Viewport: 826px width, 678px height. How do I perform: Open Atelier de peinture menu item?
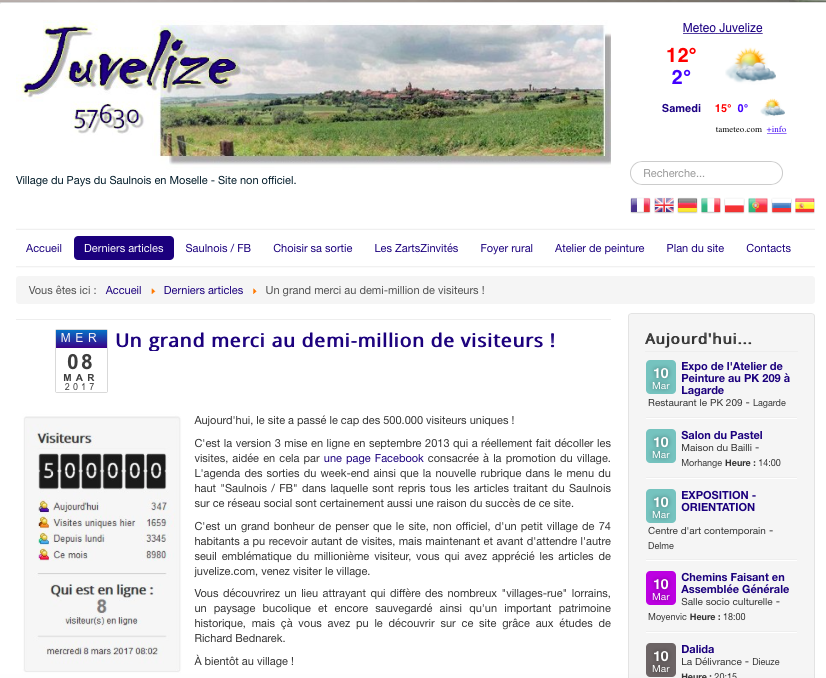[x=599, y=248]
